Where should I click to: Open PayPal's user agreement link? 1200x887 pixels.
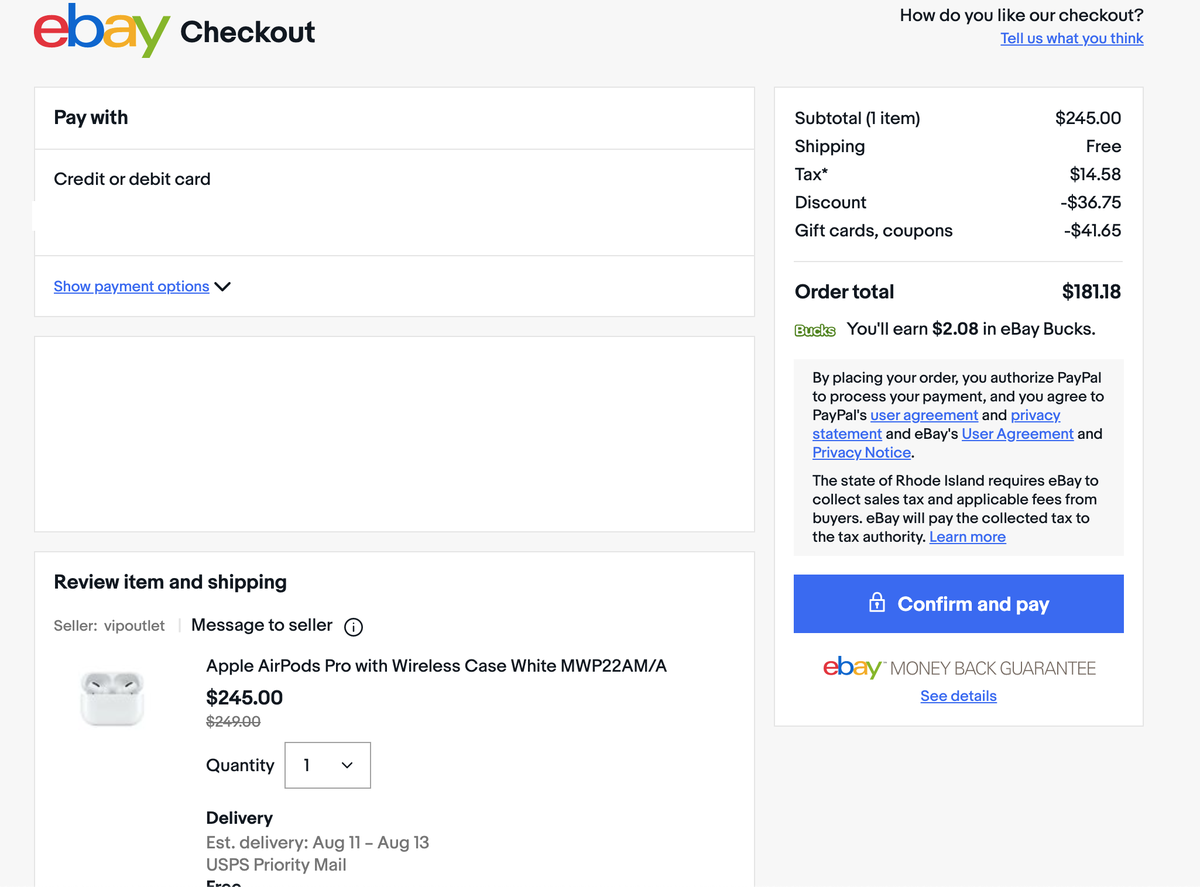coord(924,415)
